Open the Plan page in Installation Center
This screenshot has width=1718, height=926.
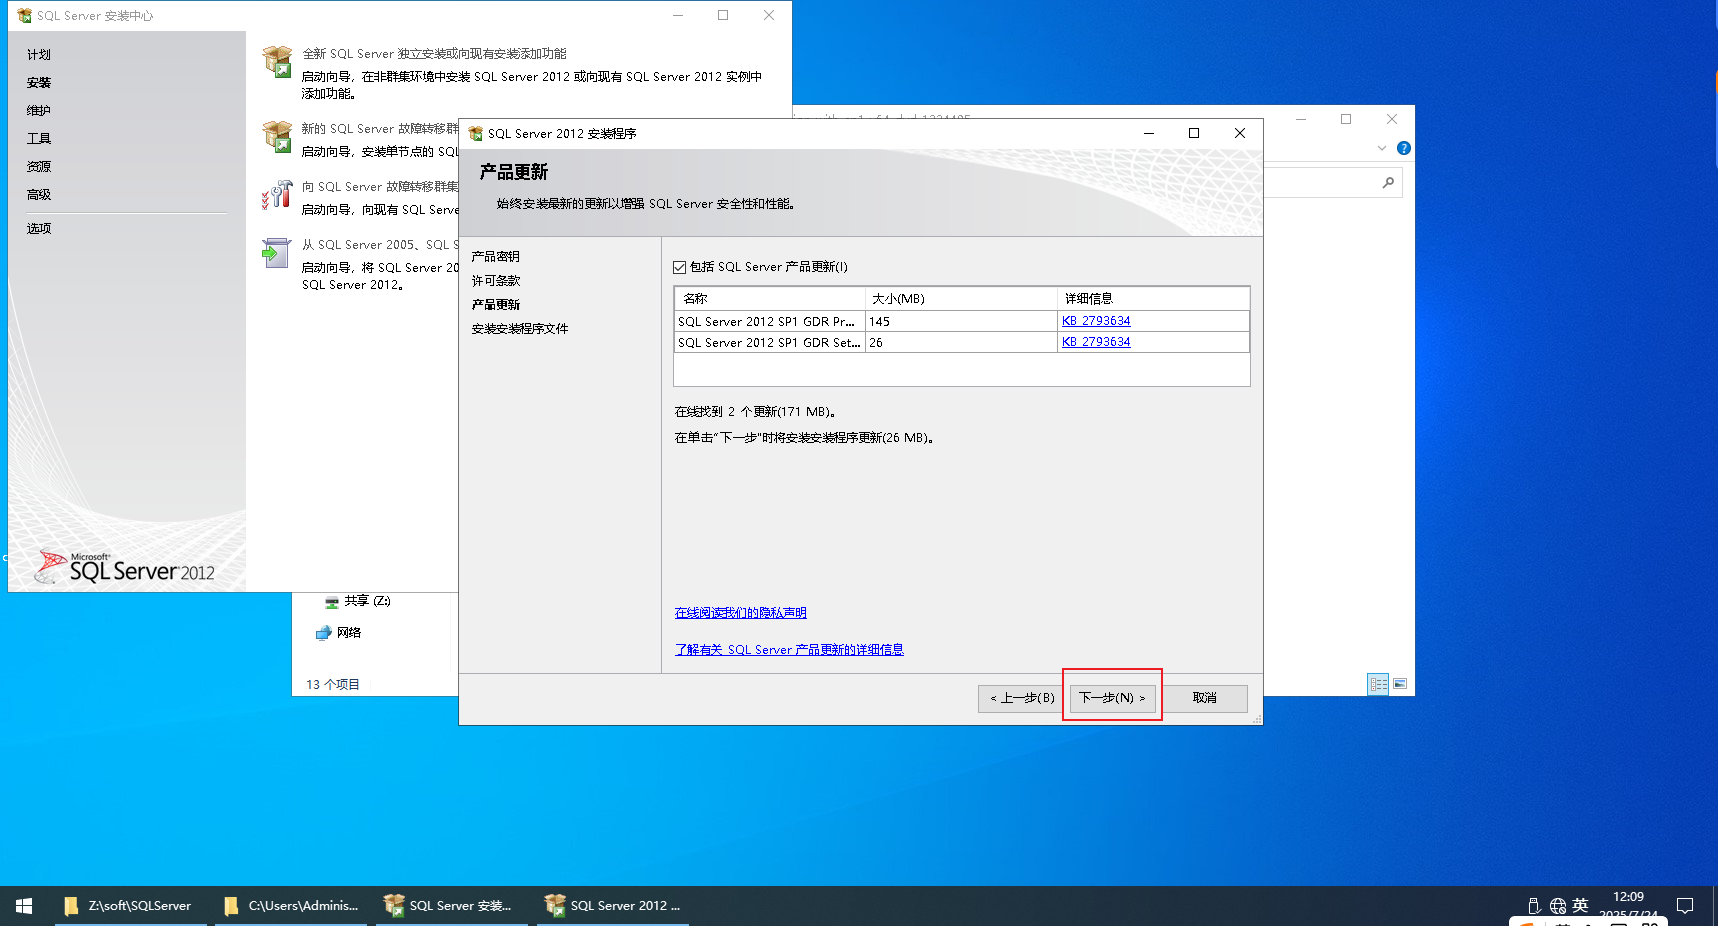[x=39, y=55]
